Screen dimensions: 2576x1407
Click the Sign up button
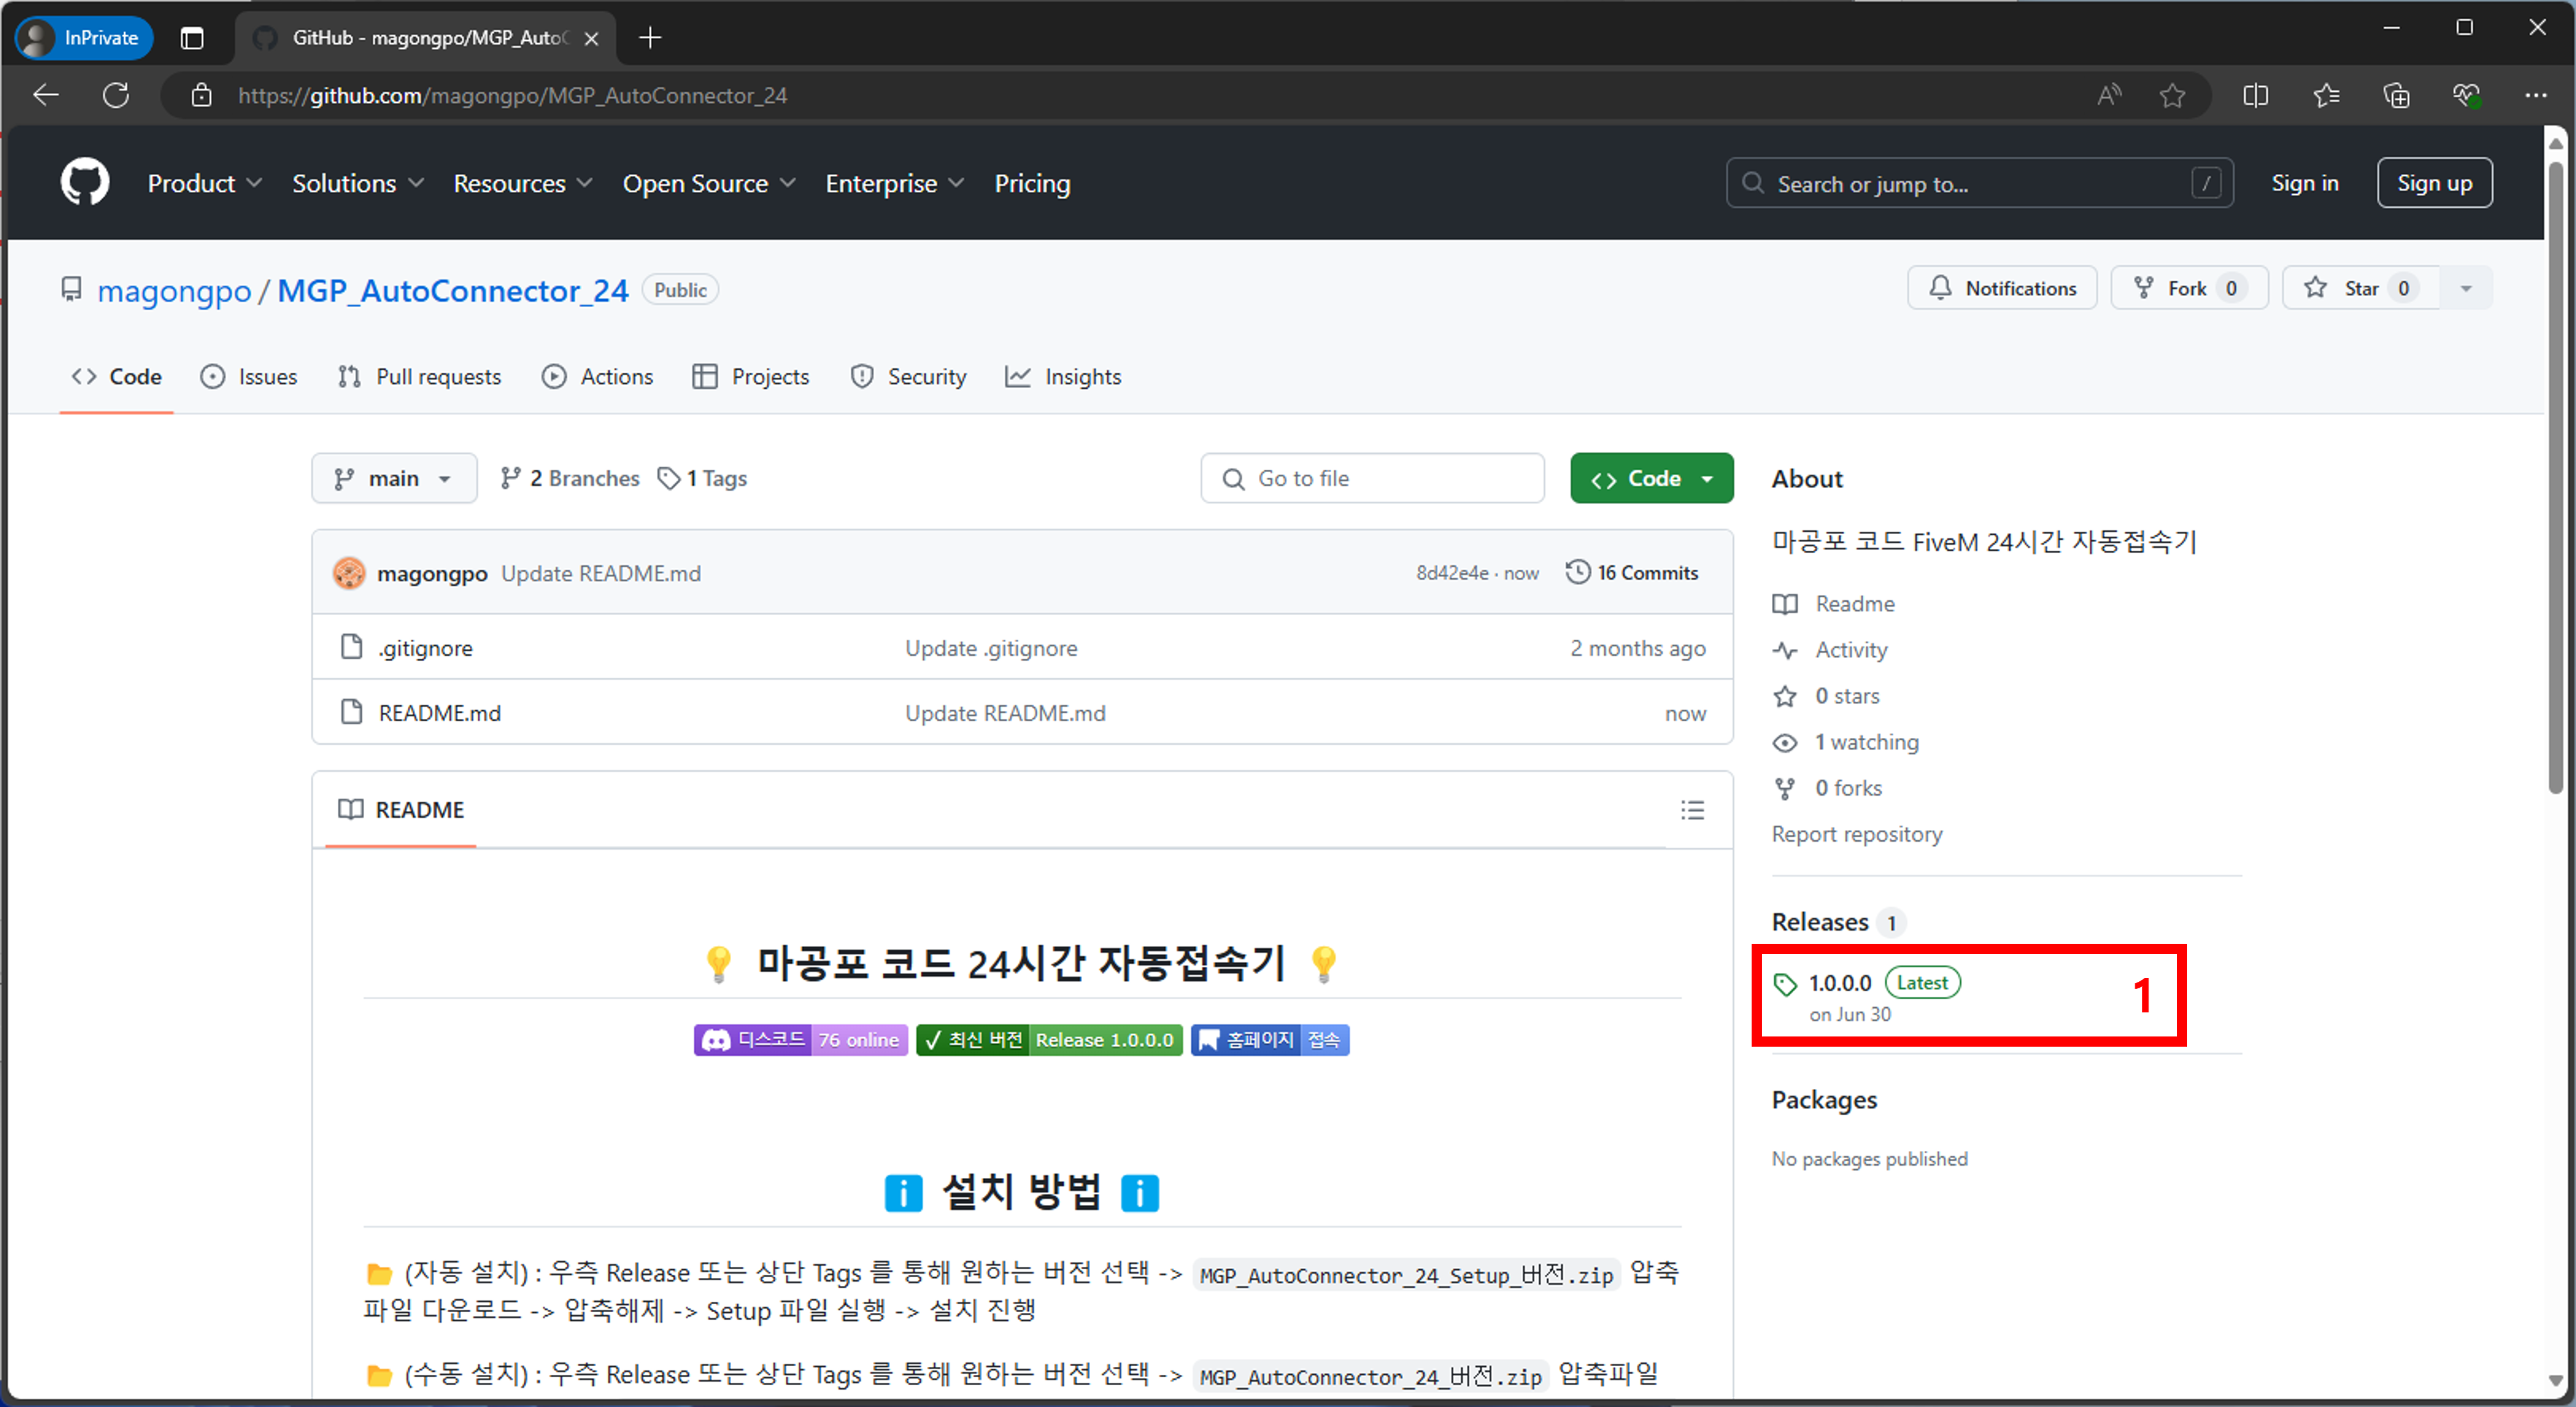tap(2434, 183)
